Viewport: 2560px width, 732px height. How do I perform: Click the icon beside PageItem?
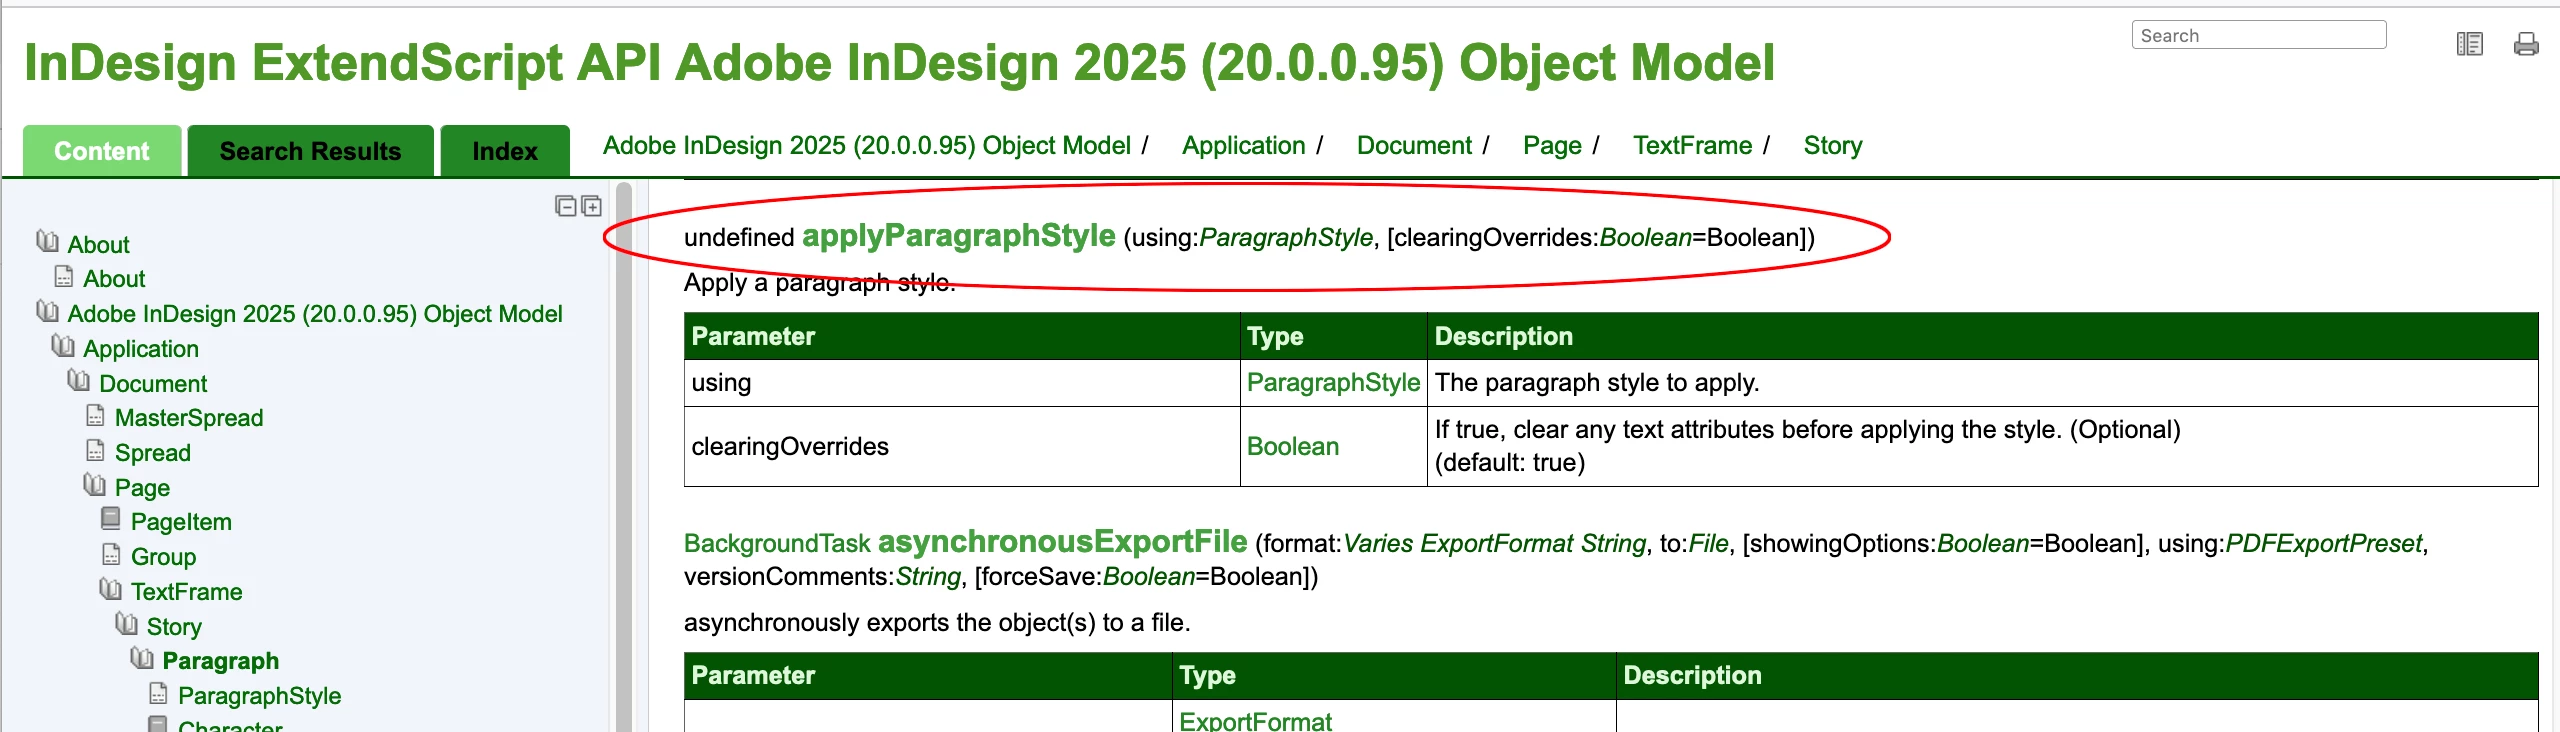[111, 520]
